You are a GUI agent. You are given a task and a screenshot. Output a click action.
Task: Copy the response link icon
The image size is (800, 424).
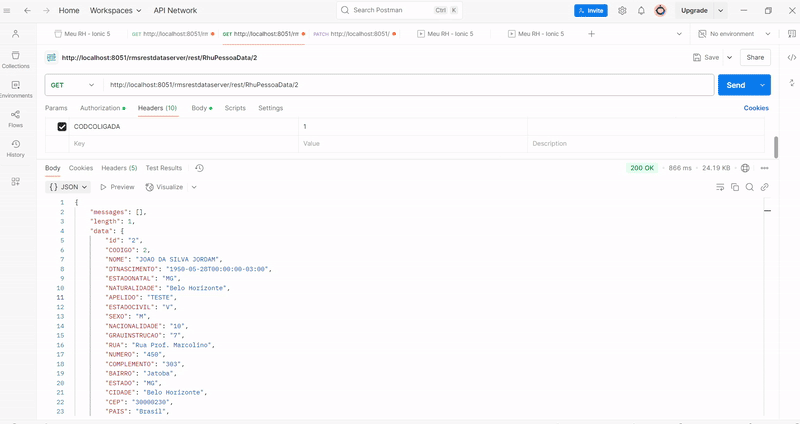(764, 187)
